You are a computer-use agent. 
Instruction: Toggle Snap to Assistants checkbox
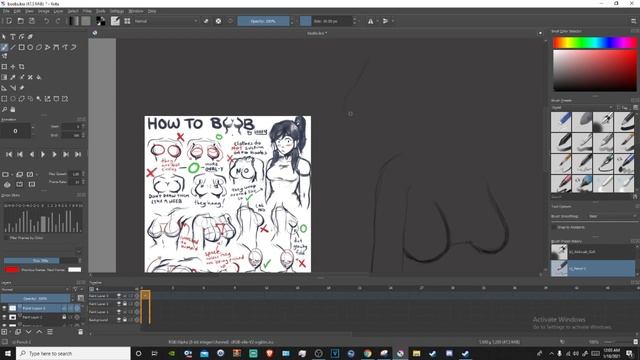[555, 227]
